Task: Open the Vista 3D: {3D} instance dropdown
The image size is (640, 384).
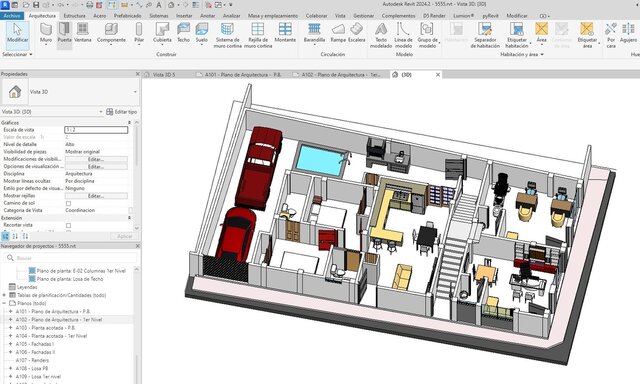Action: click(x=101, y=111)
